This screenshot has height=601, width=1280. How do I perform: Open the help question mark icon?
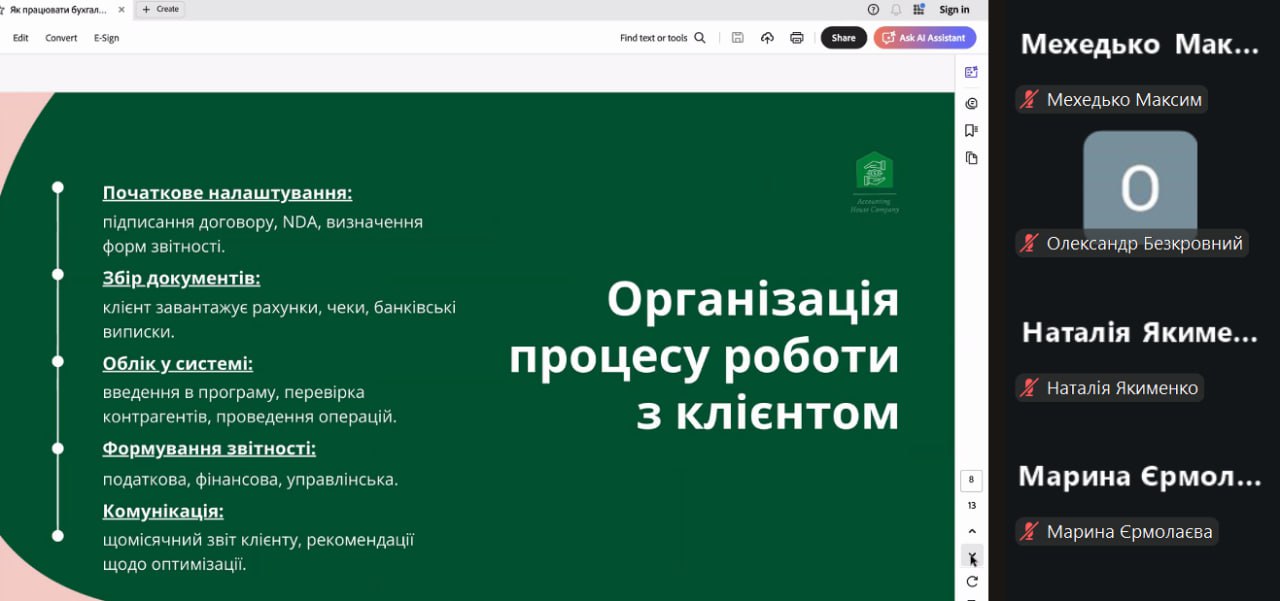pos(873,9)
